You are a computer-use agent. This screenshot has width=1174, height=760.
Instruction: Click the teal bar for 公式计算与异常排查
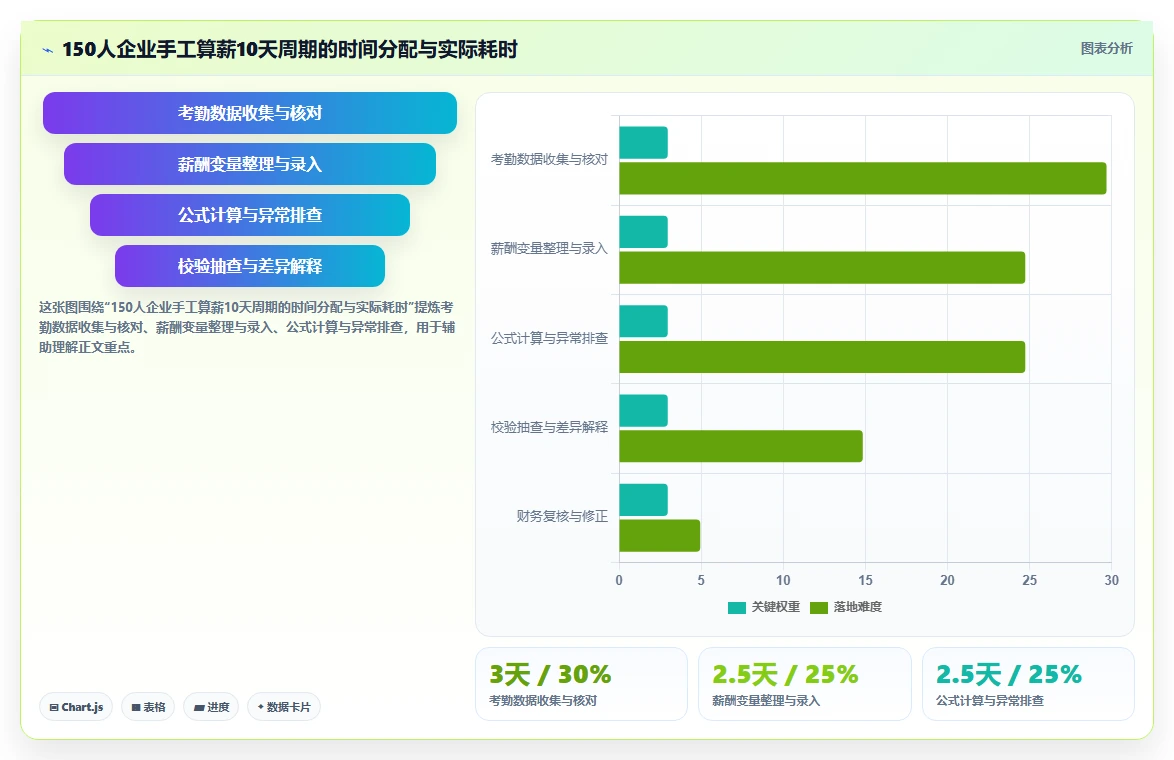(643, 321)
